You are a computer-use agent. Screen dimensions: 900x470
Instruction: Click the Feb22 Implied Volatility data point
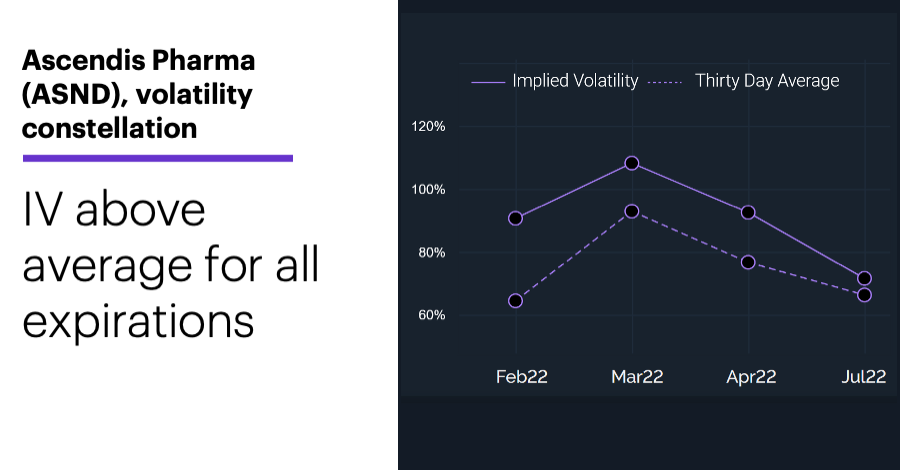tap(515, 218)
